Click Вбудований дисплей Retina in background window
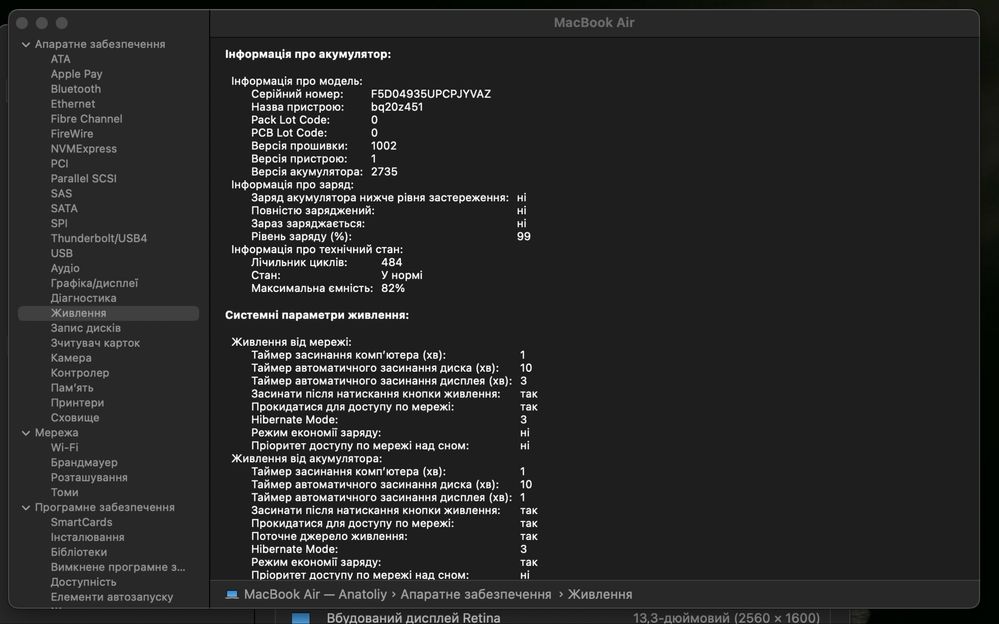 click(x=413, y=618)
